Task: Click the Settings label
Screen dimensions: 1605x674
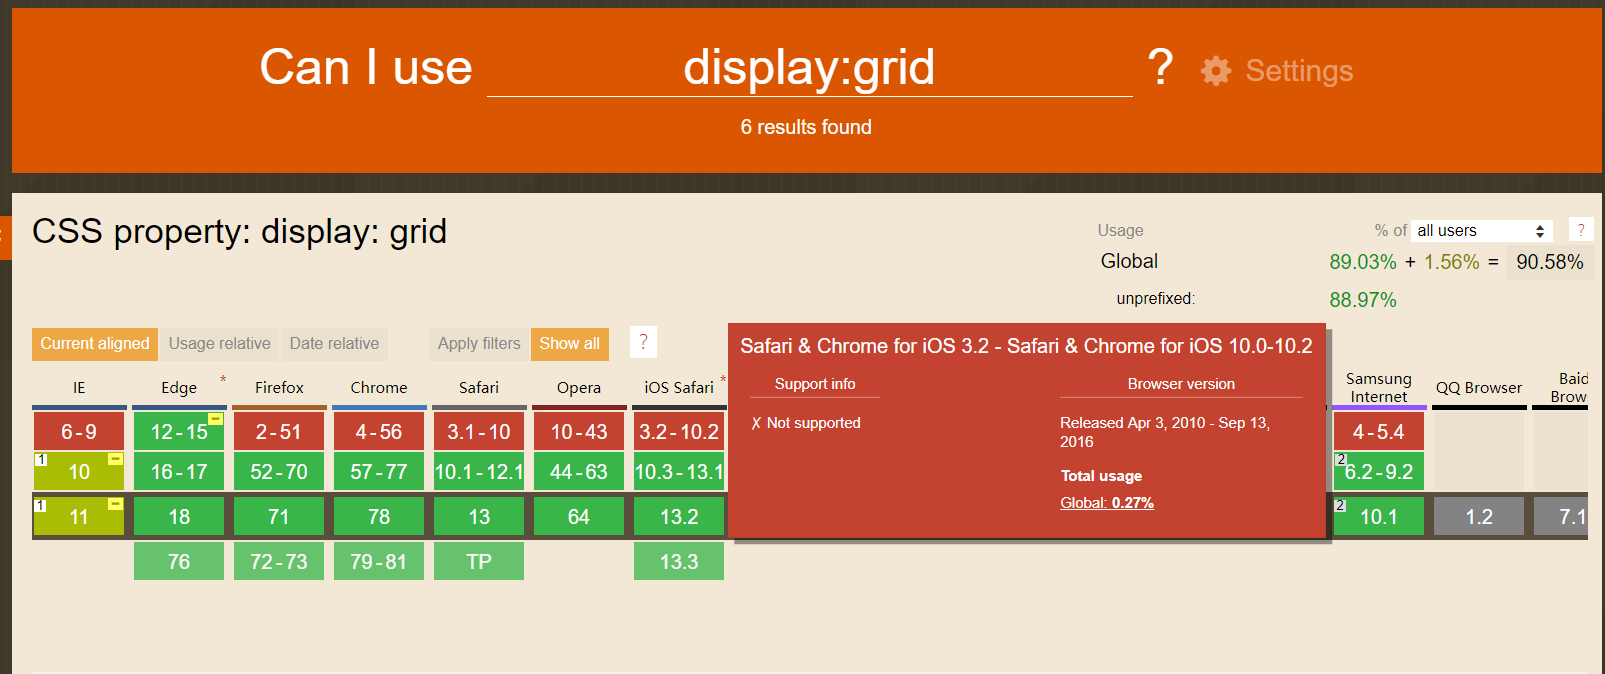Action: click(1299, 71)
